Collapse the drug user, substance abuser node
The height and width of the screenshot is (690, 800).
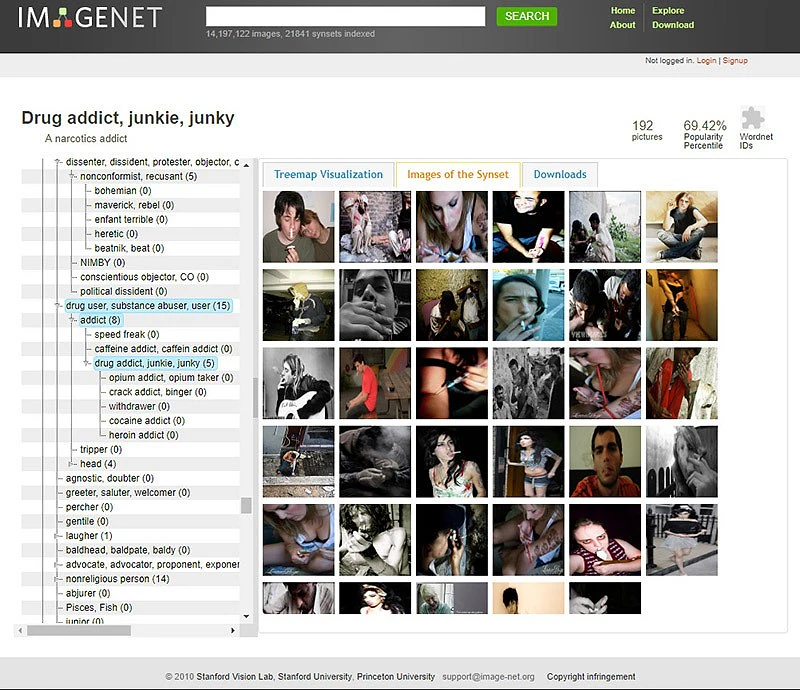coord(57,306)
